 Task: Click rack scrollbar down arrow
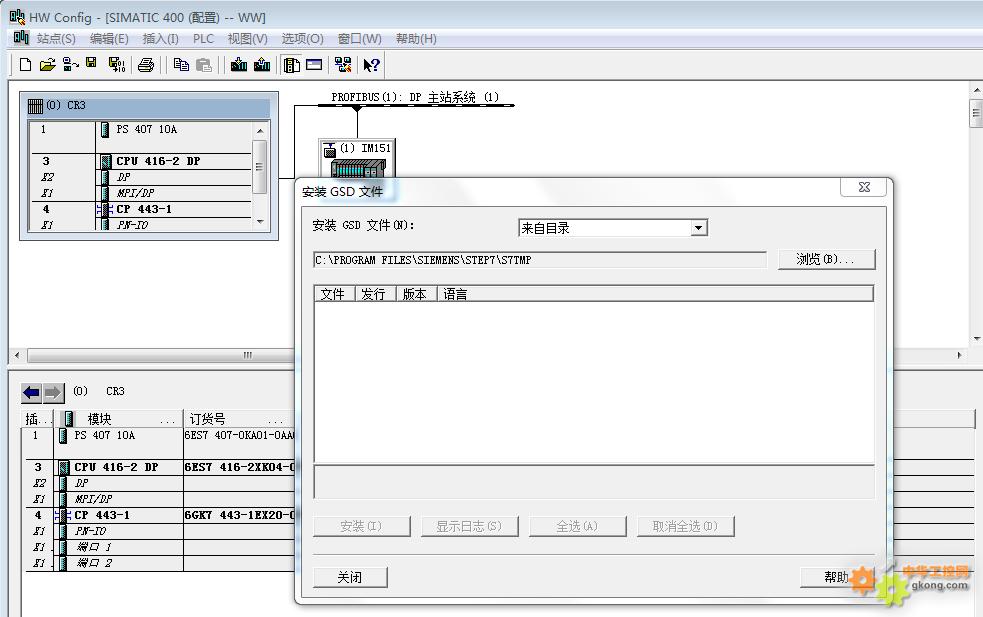click(260, 222)
